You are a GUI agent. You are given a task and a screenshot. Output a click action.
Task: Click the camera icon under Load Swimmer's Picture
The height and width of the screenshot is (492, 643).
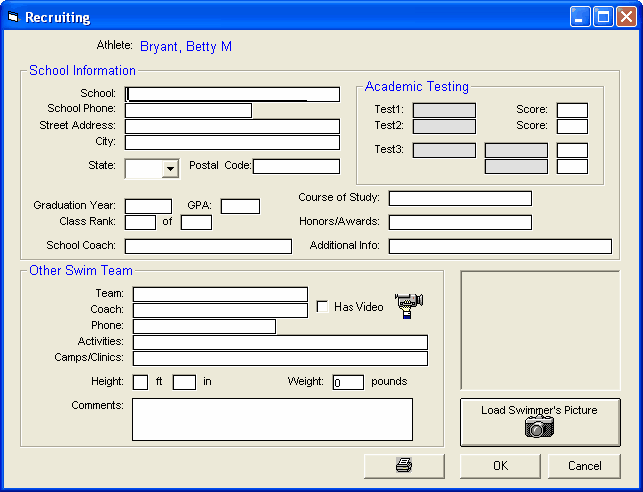click(x=539, y=428)
